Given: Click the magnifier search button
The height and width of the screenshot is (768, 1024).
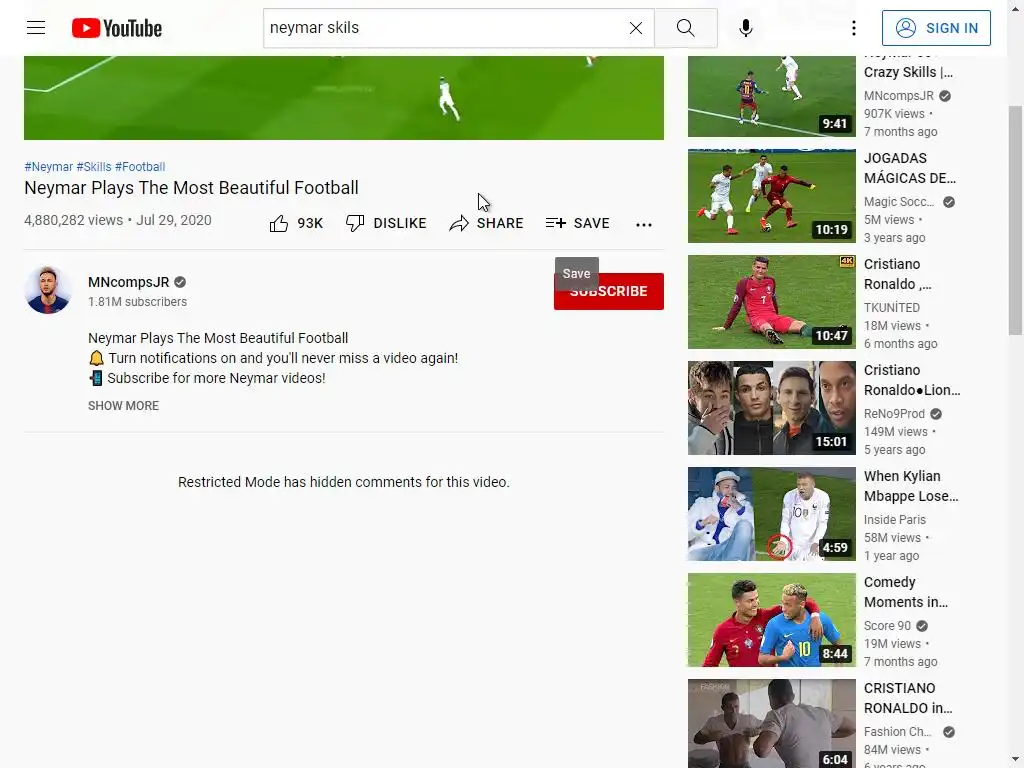Looking at the screenshot, I should point(686,28).
